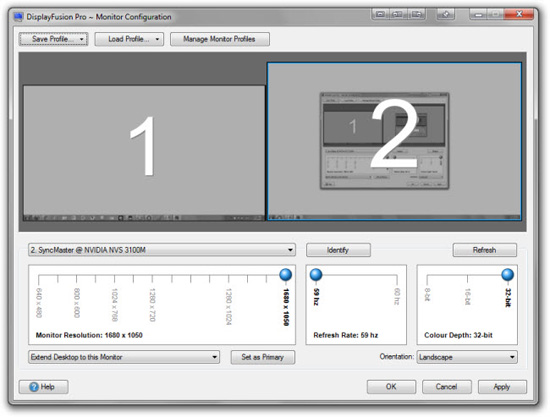Click the Identify button
The width and height of the screenshot is (550, 417).
338,250
